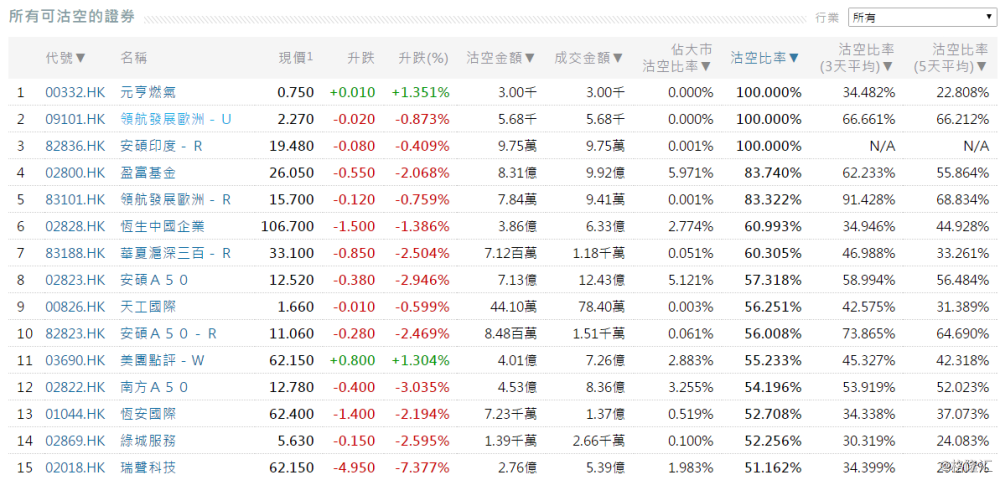Screen dimensions: 1000x480
Task: Click stock name 恆安國際
Action: [148, 414]
